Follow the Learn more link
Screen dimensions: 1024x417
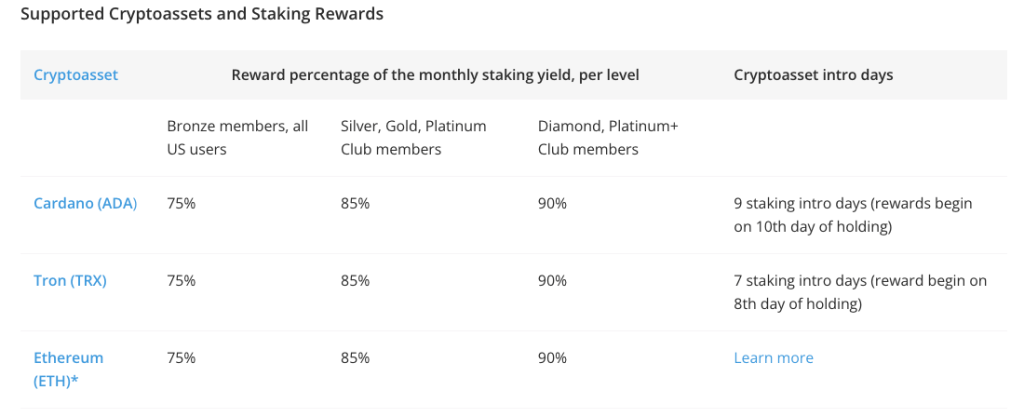coord(773,358)
